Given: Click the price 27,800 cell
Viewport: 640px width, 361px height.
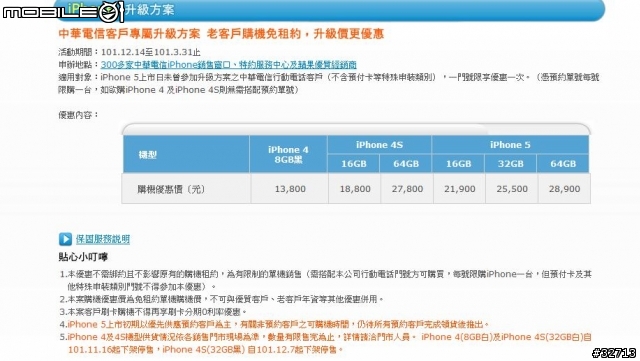Looking at the screenshot, I should coord(407,189).
